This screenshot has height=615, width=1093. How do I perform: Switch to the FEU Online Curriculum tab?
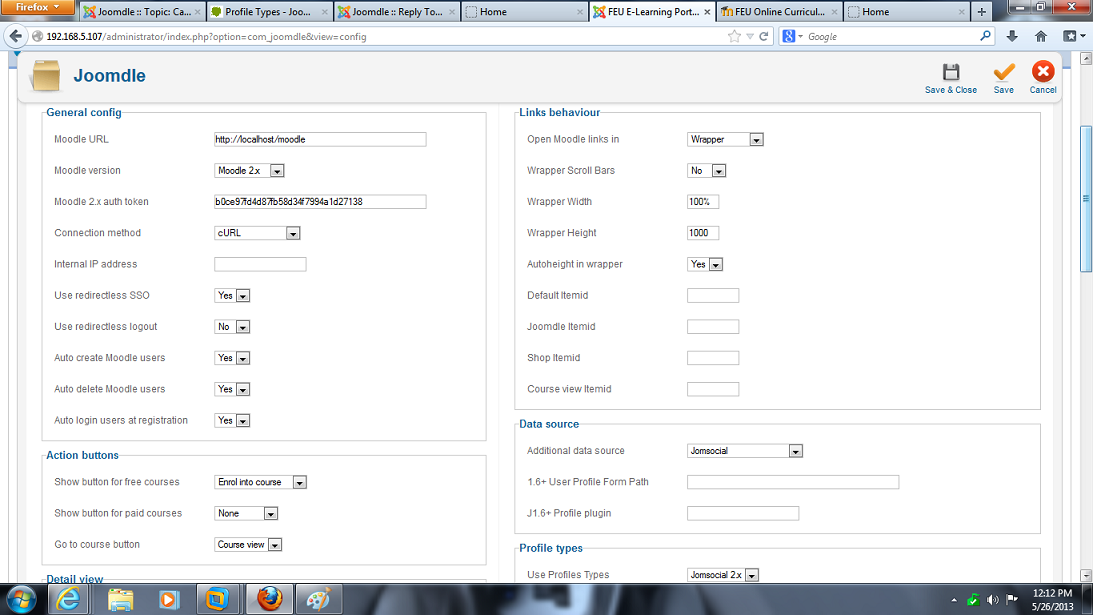(777, 12)
